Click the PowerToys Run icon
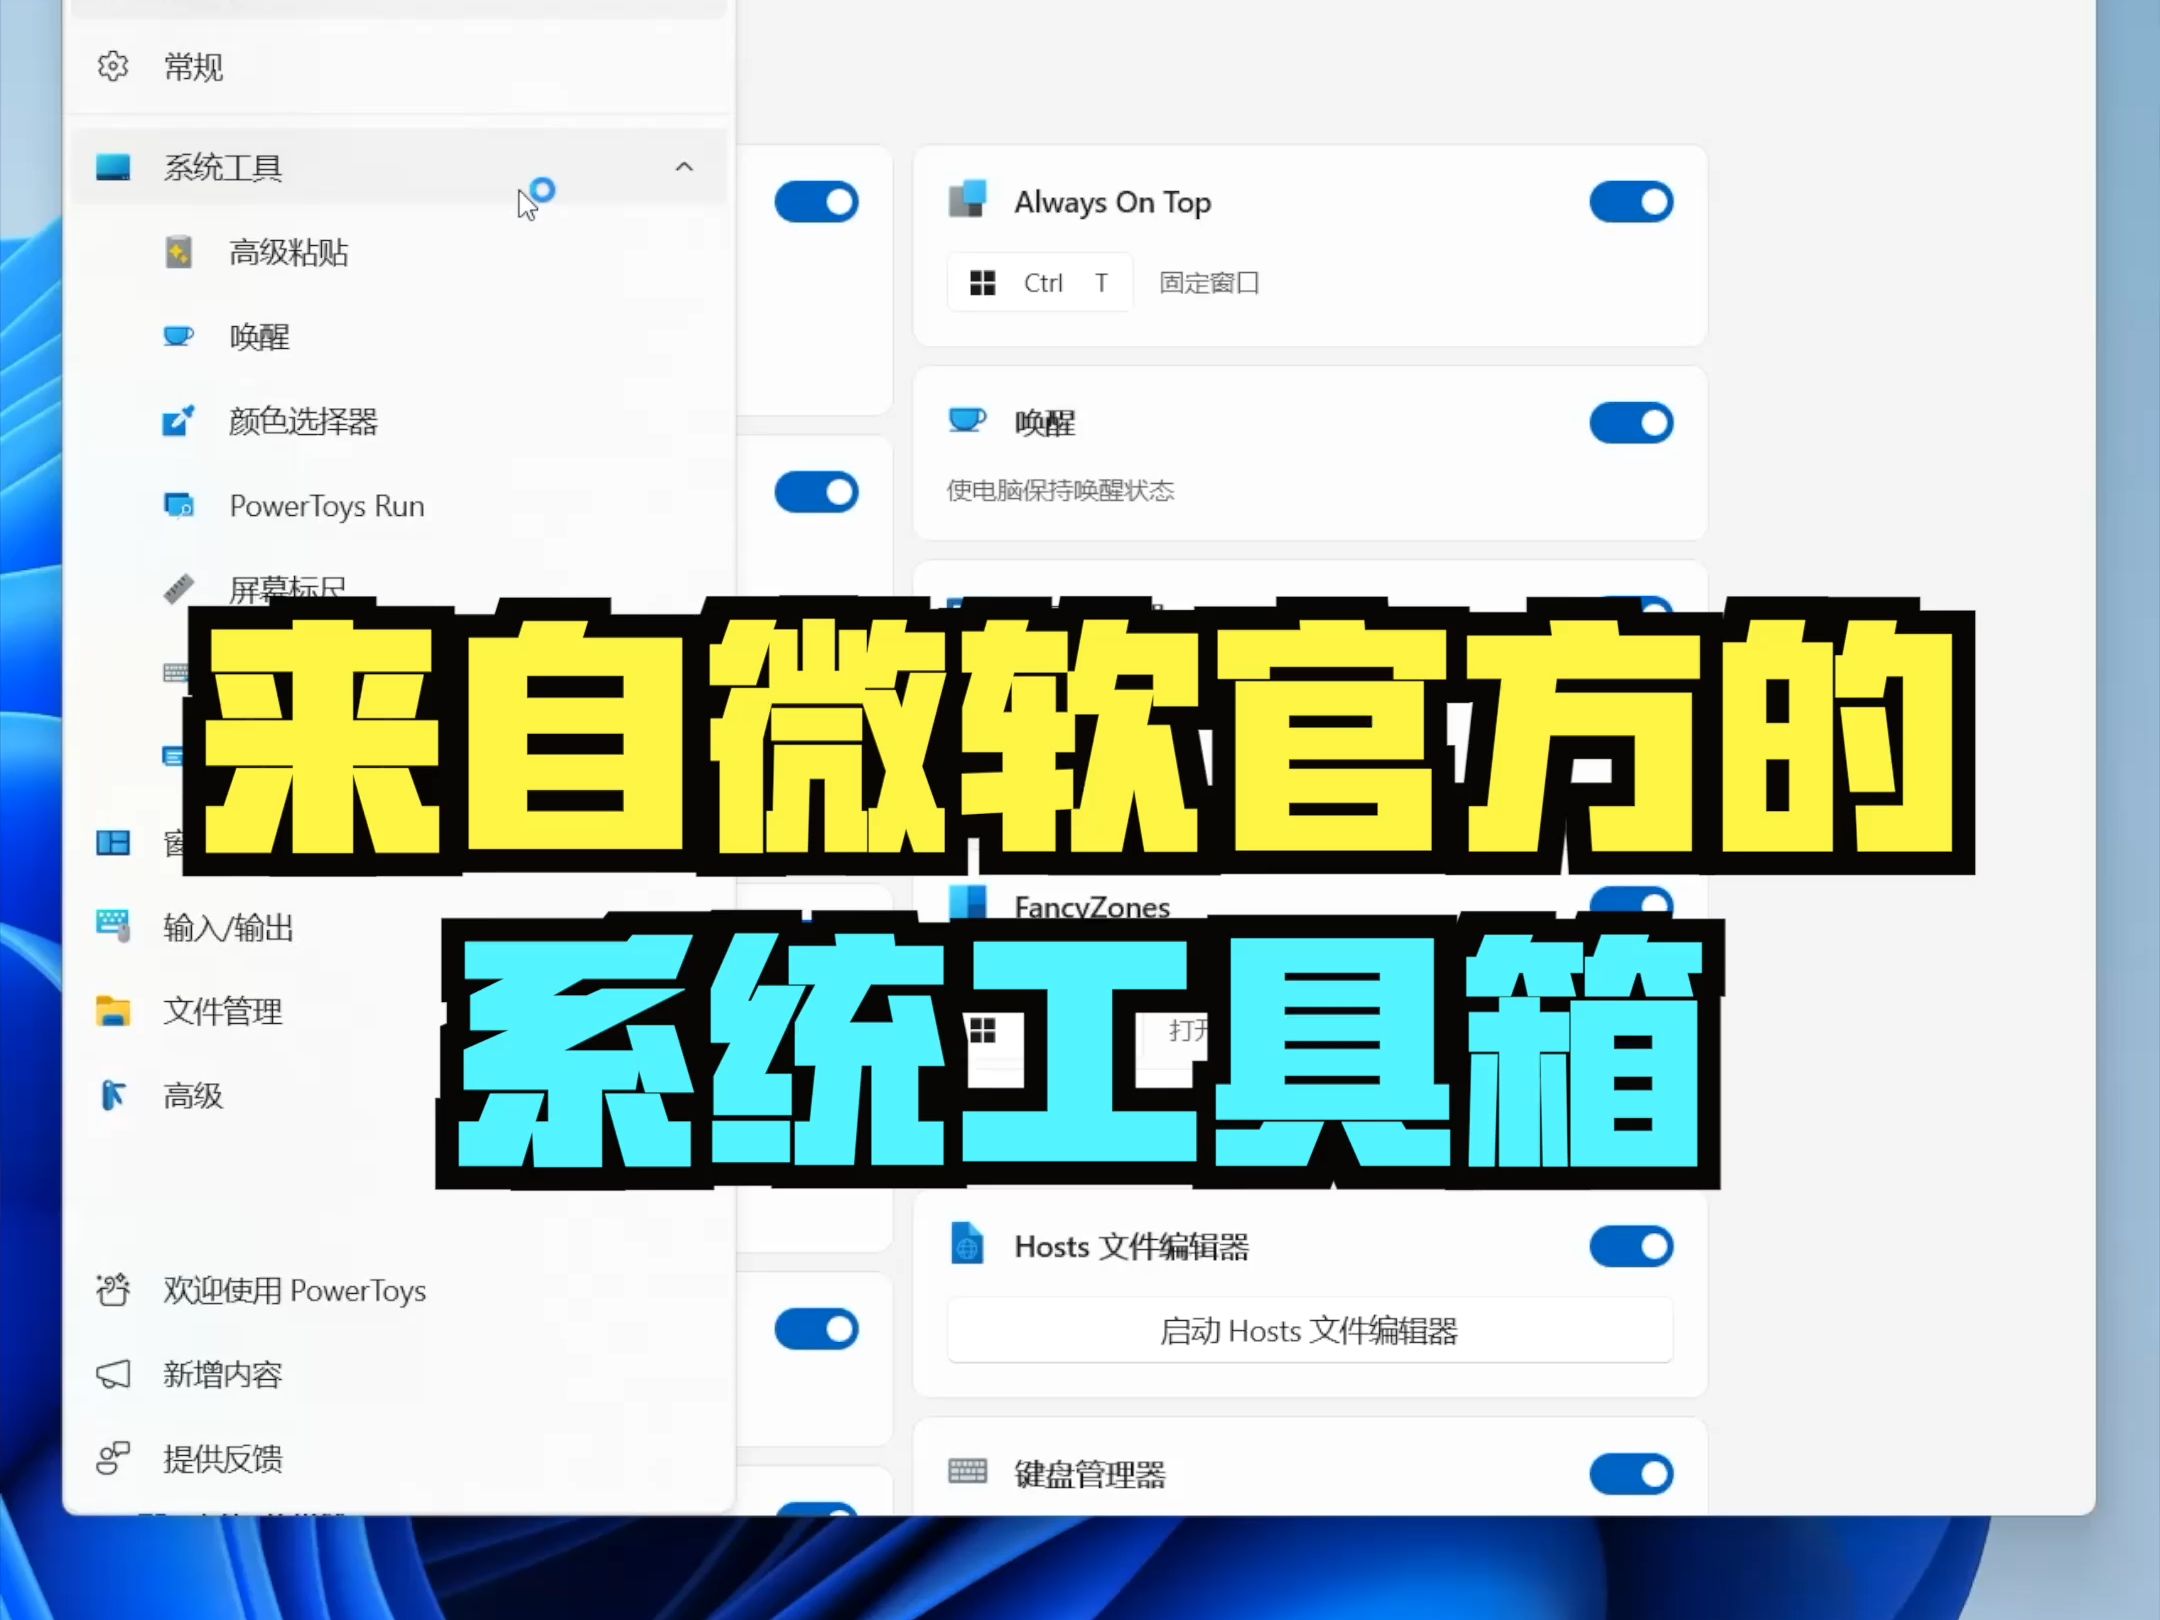This screenshot has width=2160, height=1620. tap(179, 506)
